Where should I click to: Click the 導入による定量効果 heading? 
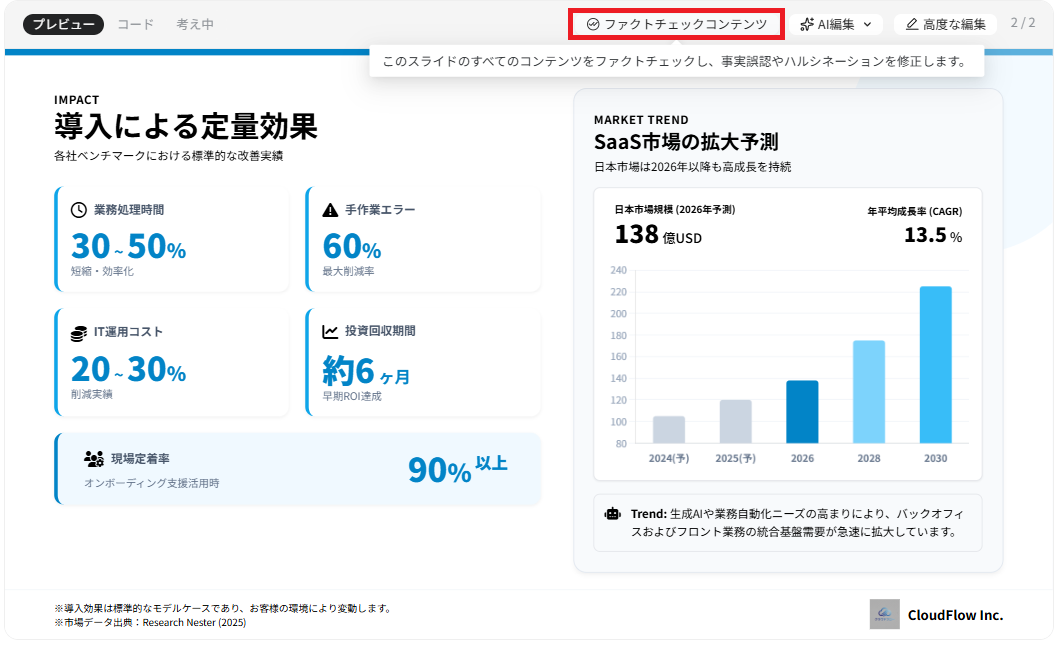click(186, 127)
